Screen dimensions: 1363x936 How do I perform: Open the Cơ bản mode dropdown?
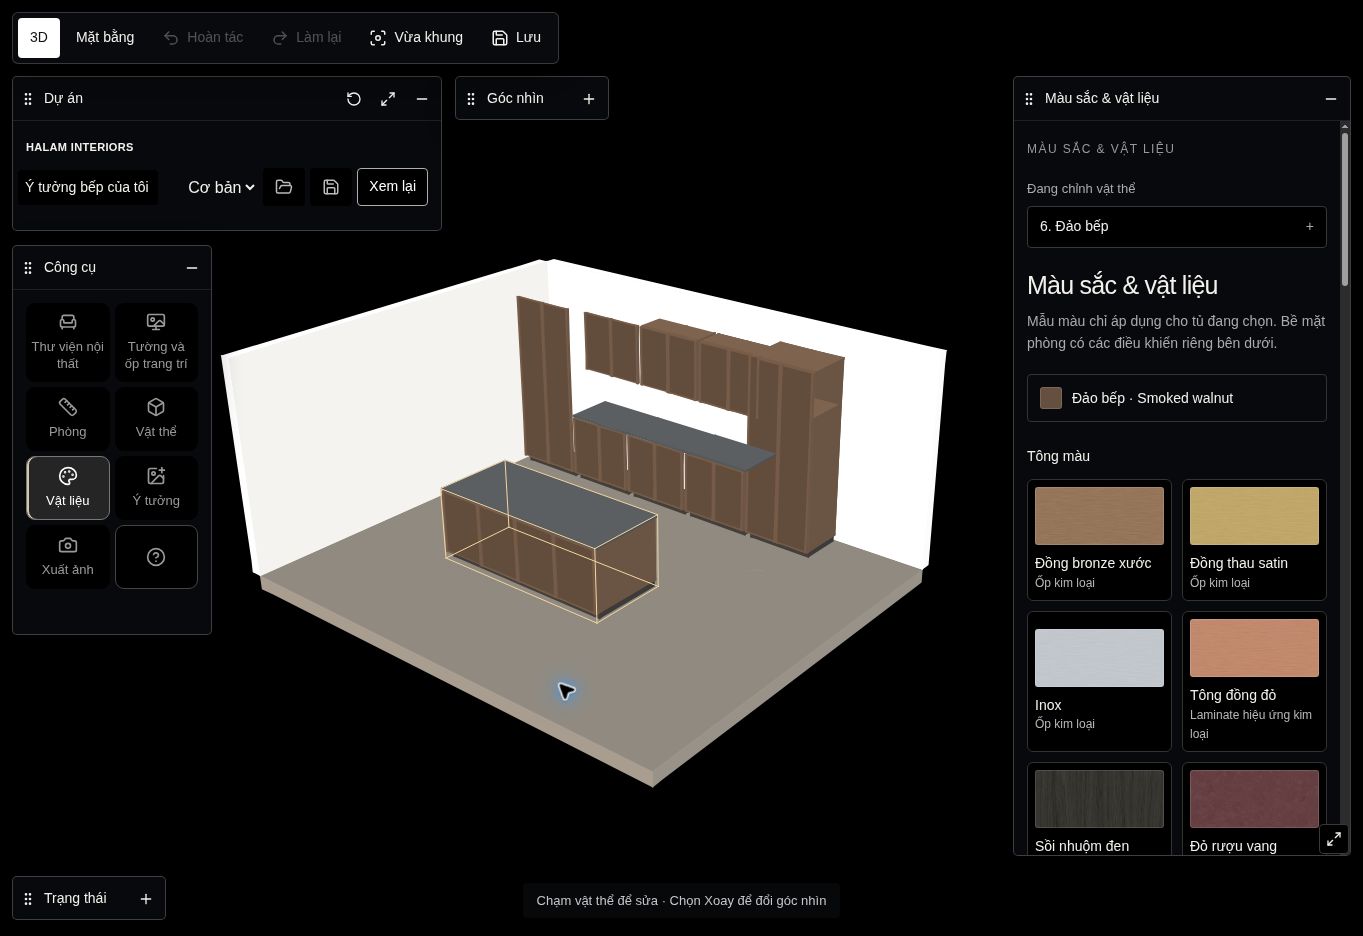pos(221,187)
